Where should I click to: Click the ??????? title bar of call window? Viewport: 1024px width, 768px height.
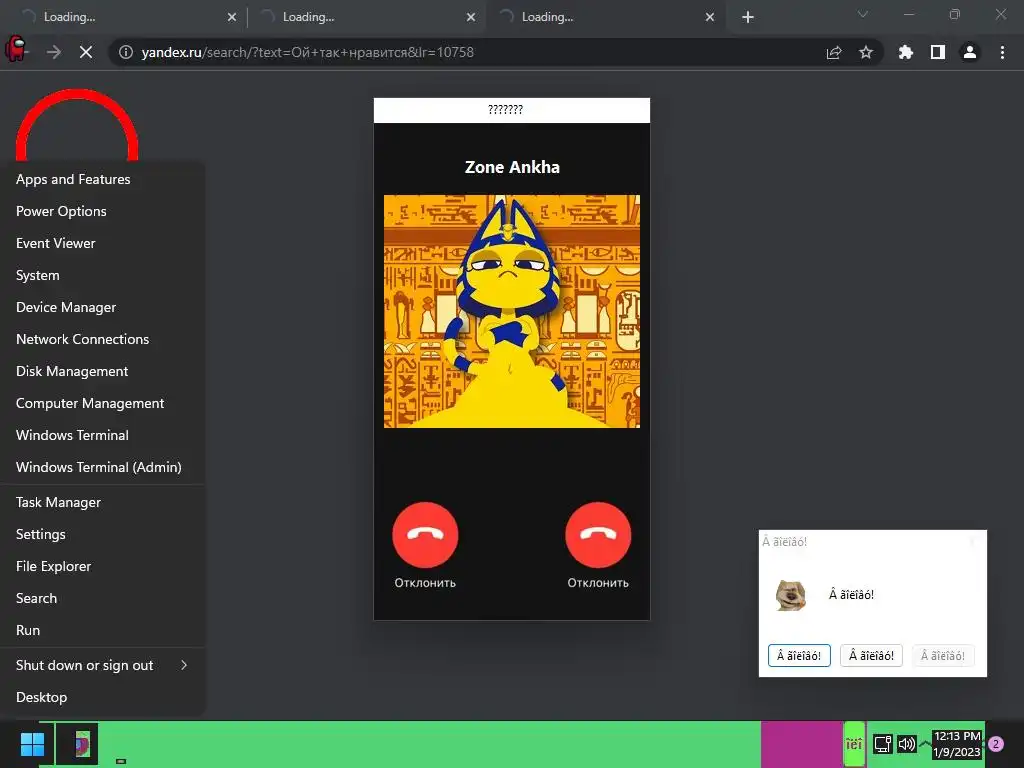click(512, 110)
